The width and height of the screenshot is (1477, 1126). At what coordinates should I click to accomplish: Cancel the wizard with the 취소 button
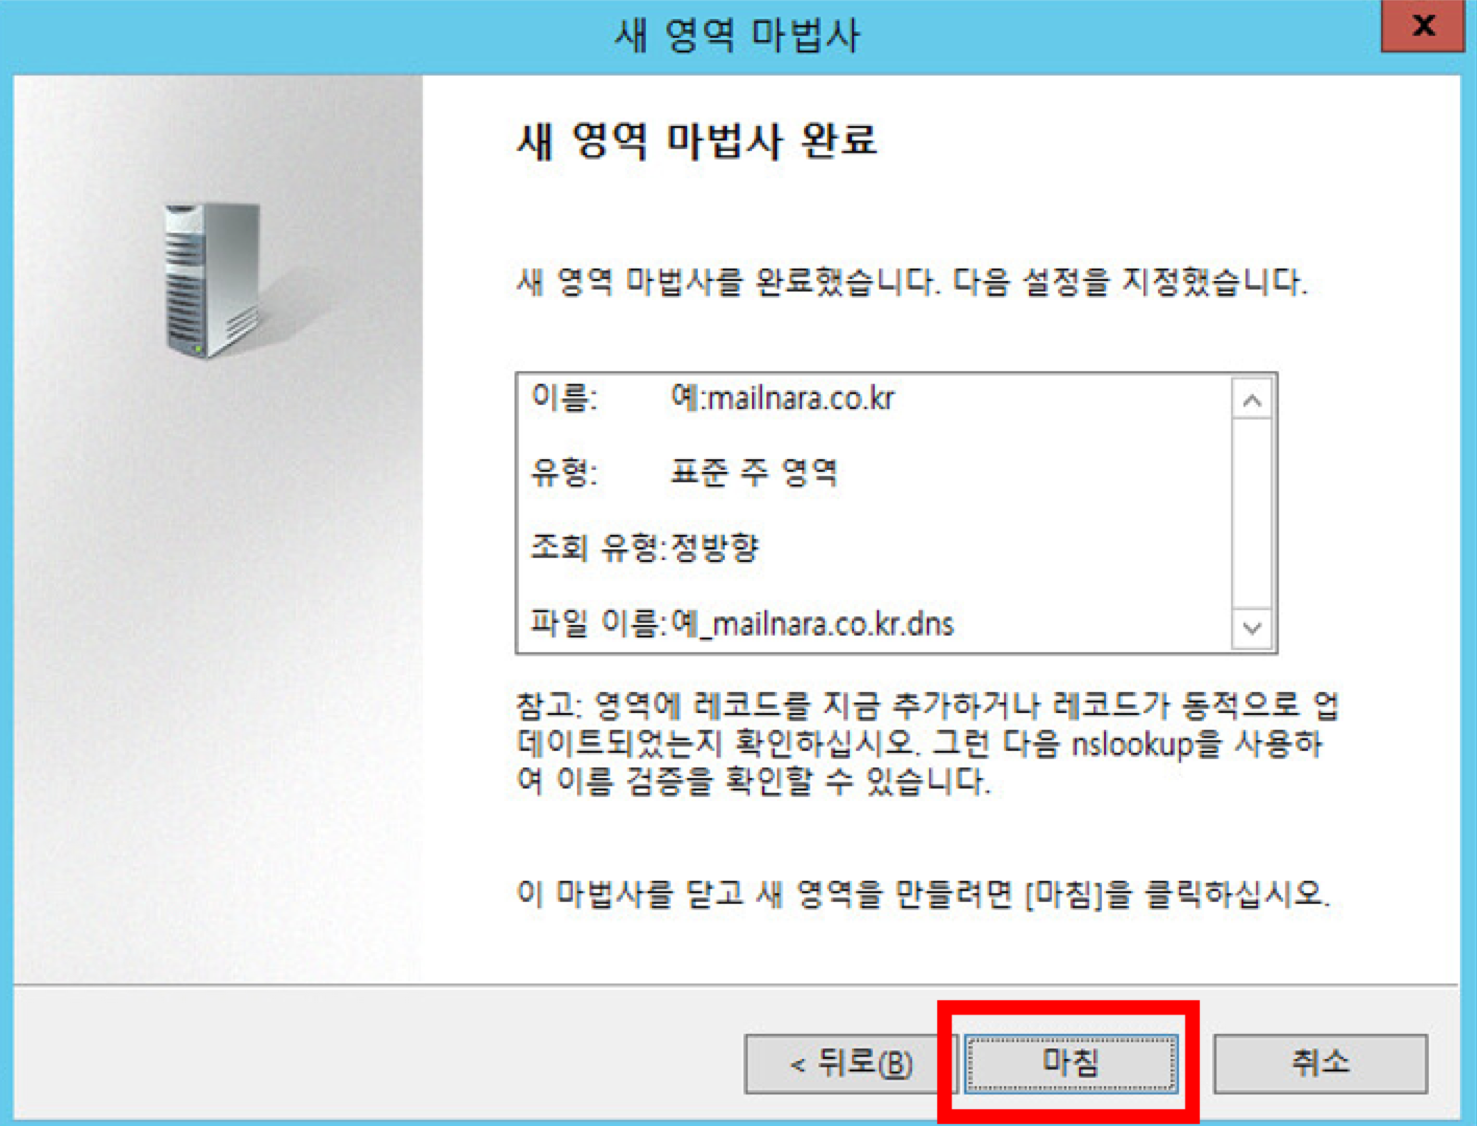click(x=1320, y=1063)
